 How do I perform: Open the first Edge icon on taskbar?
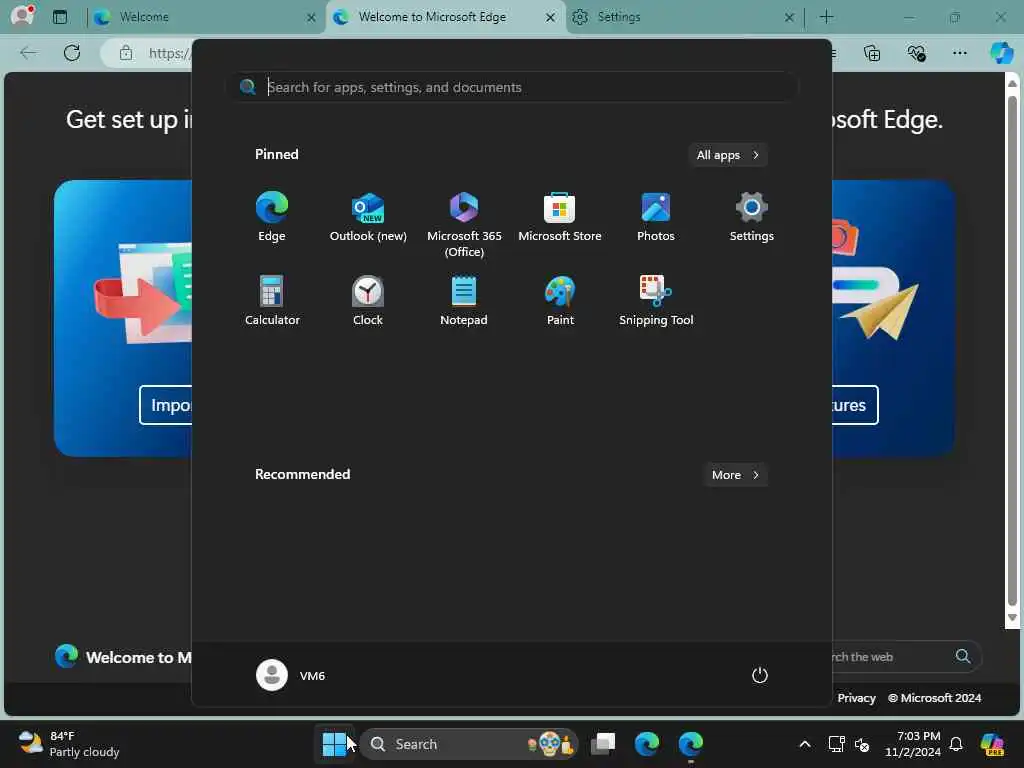647,744
